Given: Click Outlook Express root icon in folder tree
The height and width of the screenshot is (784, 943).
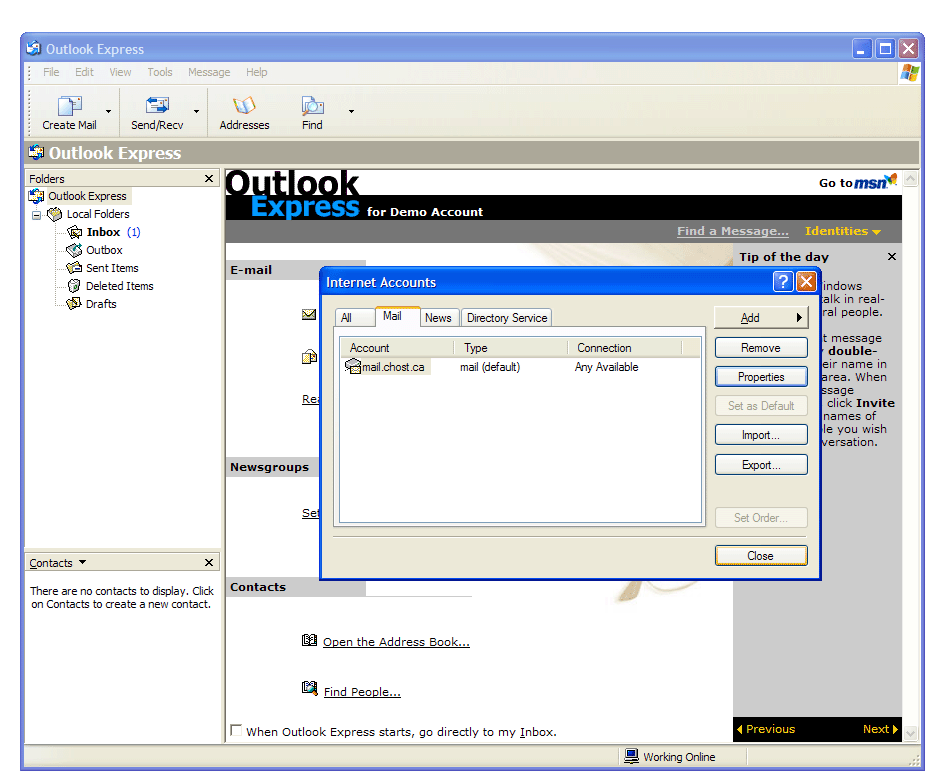Looking at the screenshot, I should [36, 196].
